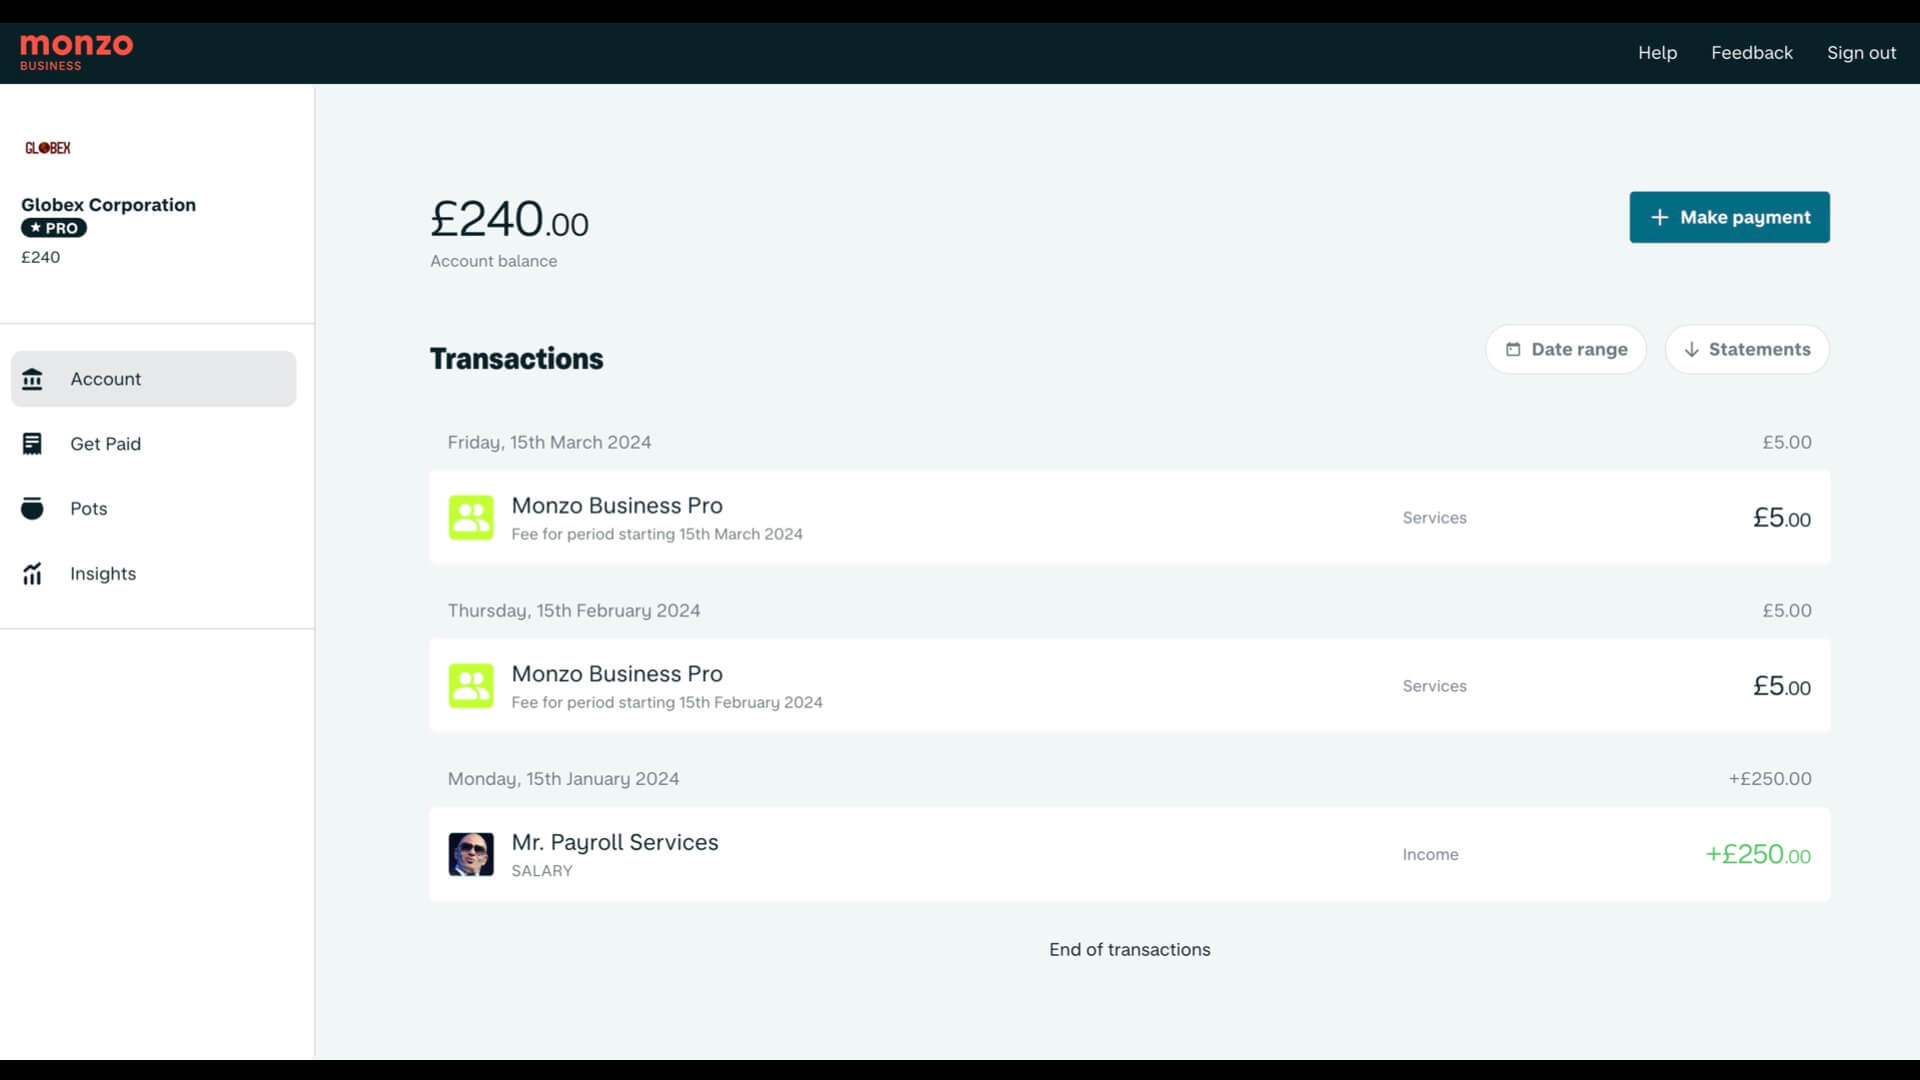Click the Account sidebar icon
Screen dimensions: 1920x1080
tap(32, 378)
